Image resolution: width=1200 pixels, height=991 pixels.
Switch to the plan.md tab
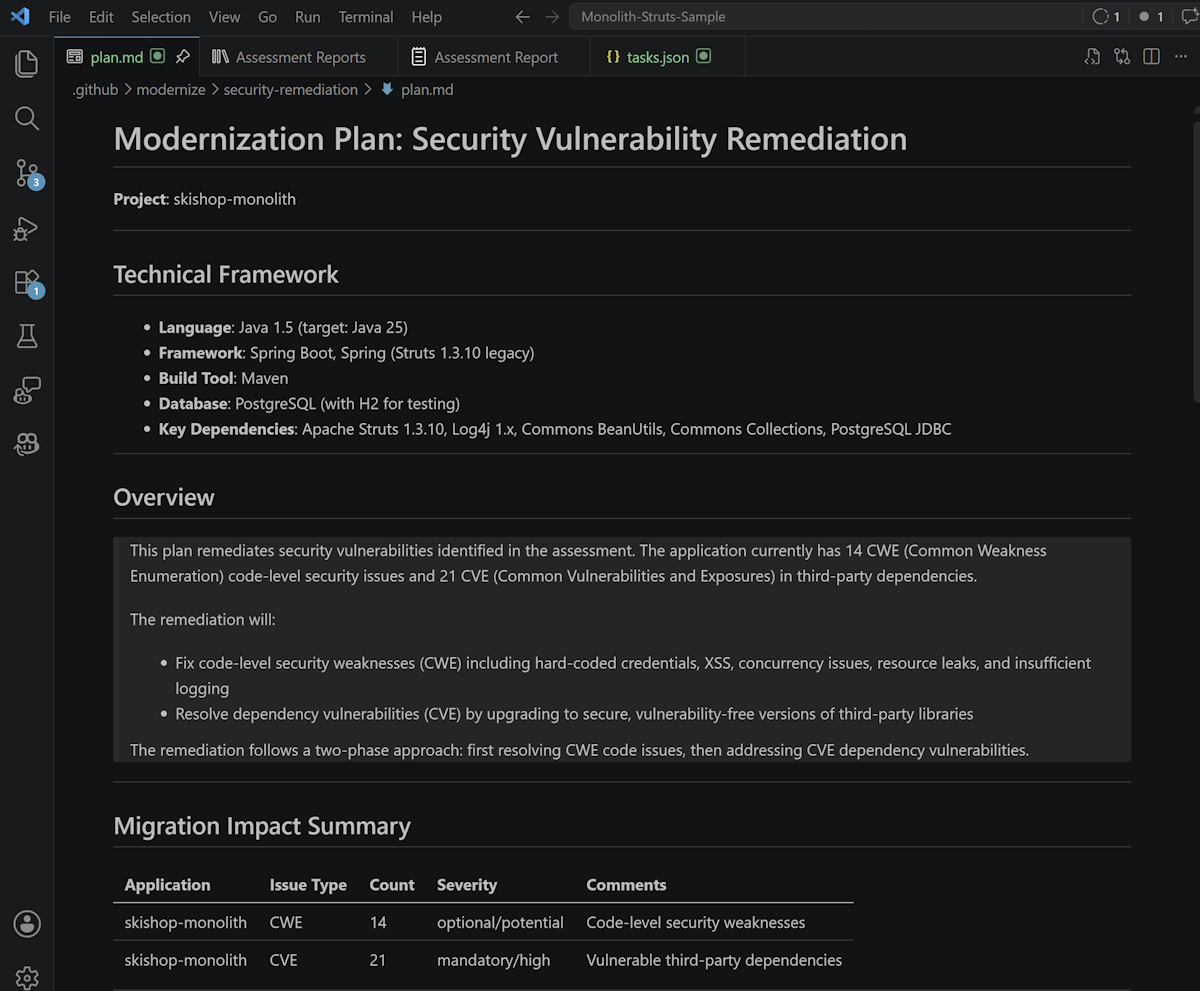click(x=127, y=57)
